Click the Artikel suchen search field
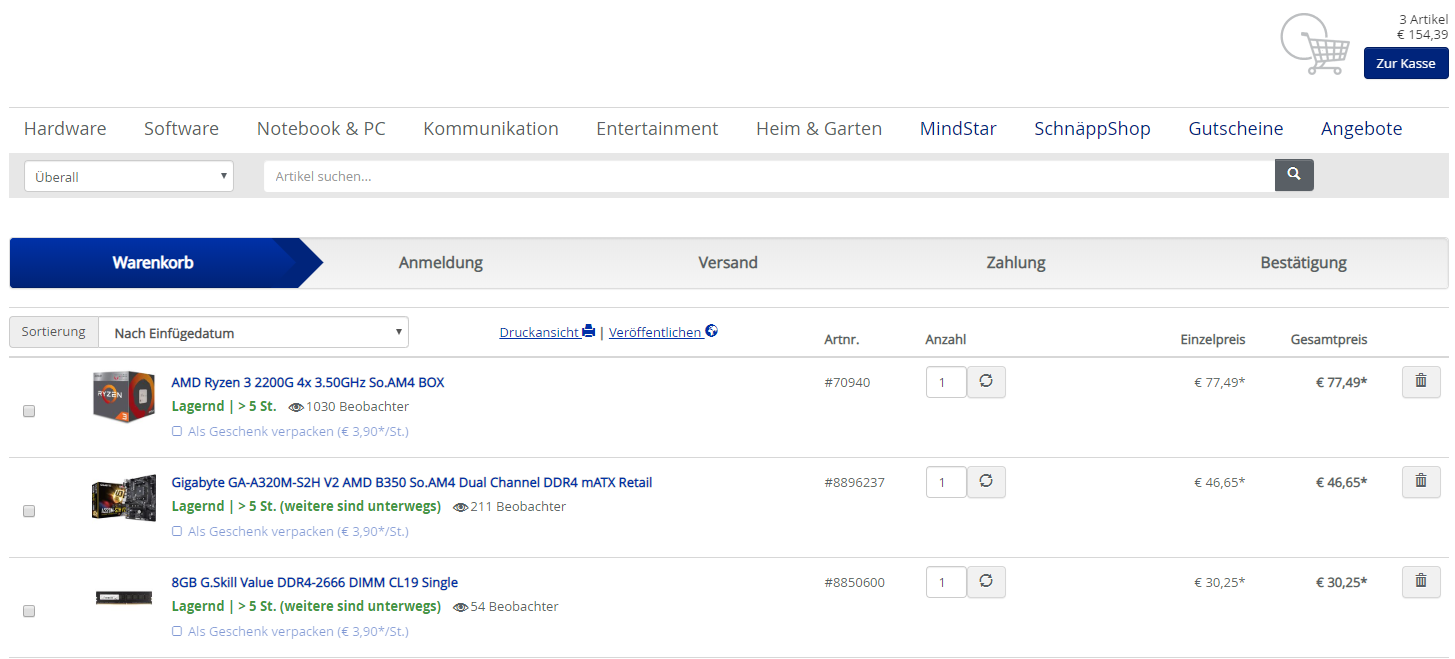The width and height of the screenshot is (1455, 659). (x=768, y=177)
